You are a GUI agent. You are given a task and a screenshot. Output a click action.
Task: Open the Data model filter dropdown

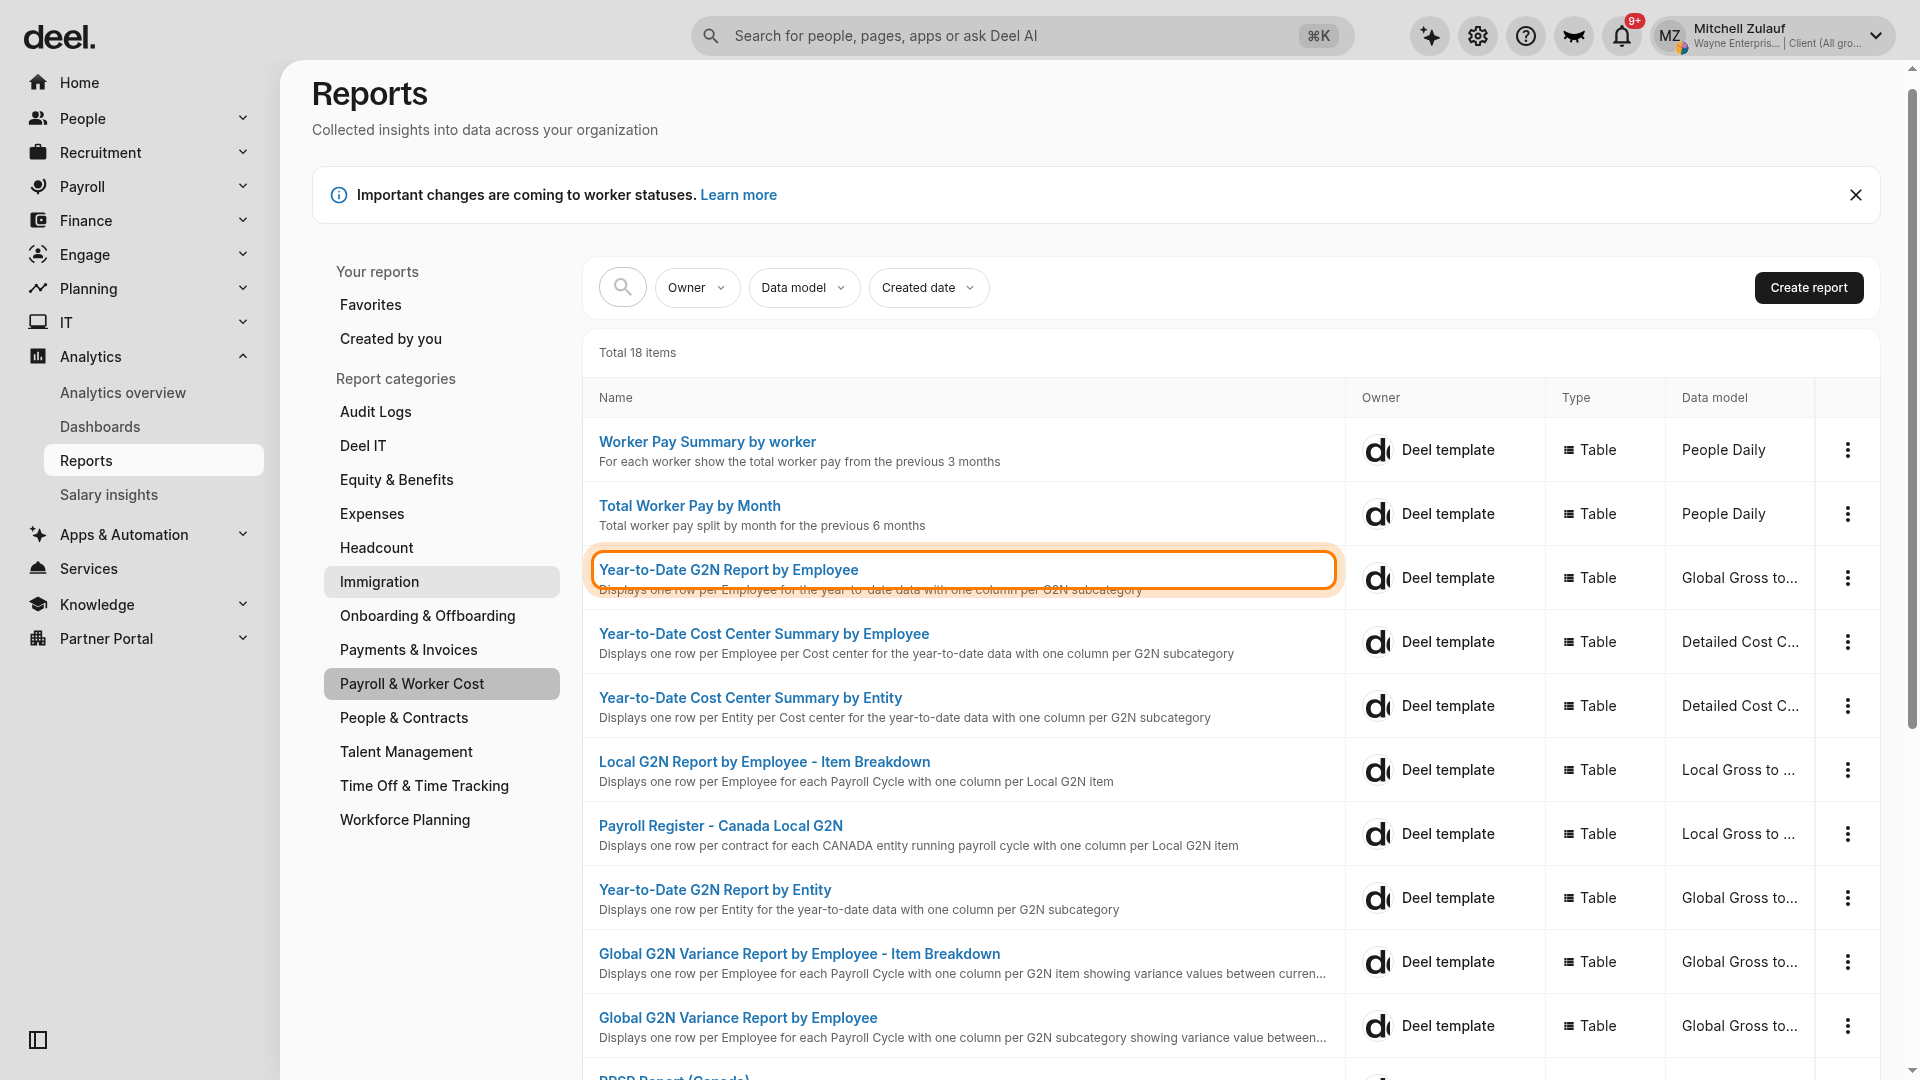pyautogui.click(x=805, y=288)
